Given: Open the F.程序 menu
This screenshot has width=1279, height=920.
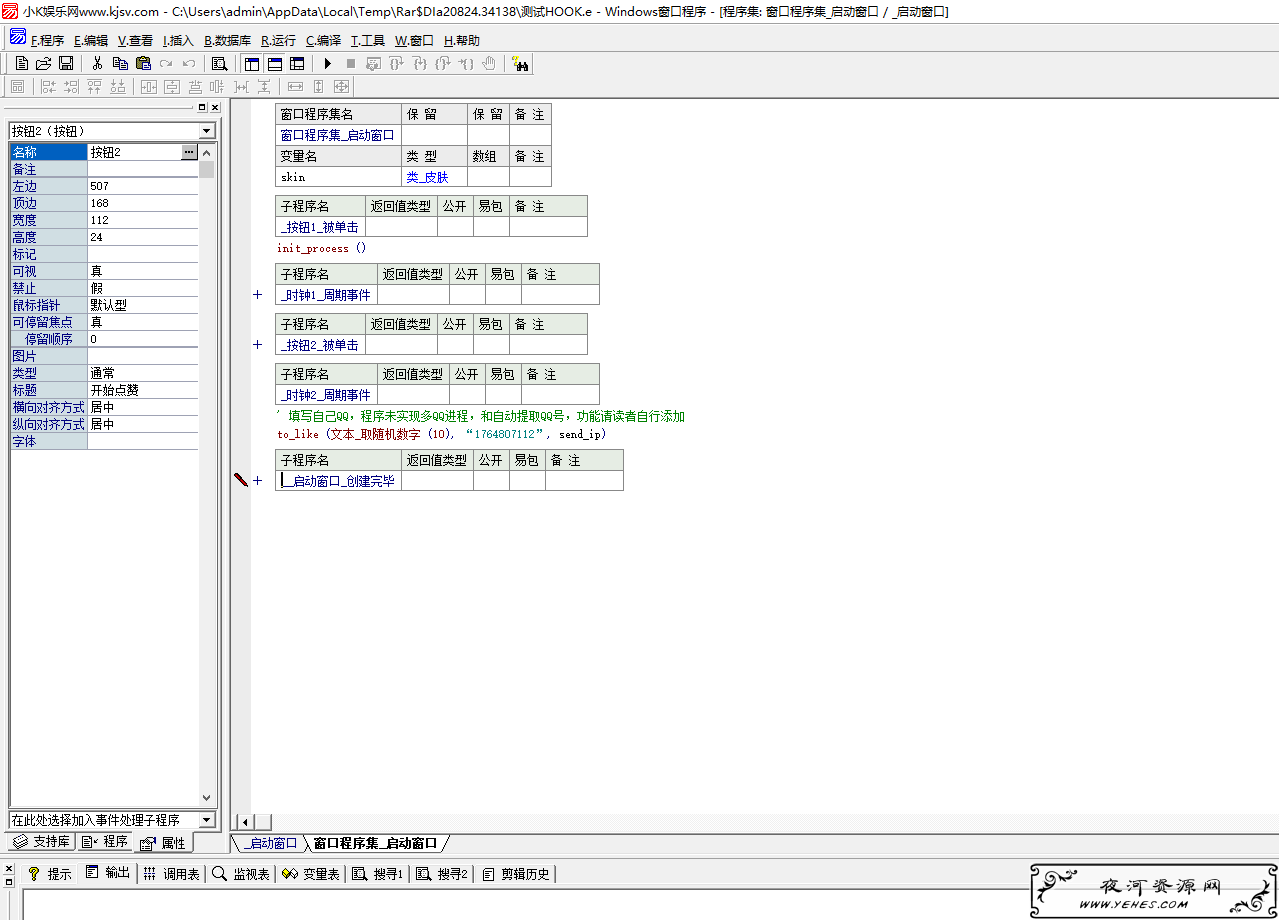Looking at the screenshot, I should point(47,41).
